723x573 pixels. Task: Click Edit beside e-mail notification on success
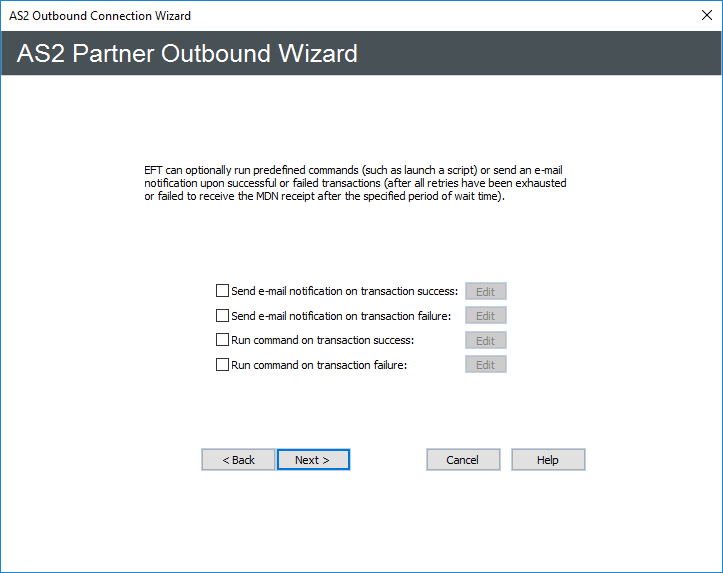tap(485, 291)
